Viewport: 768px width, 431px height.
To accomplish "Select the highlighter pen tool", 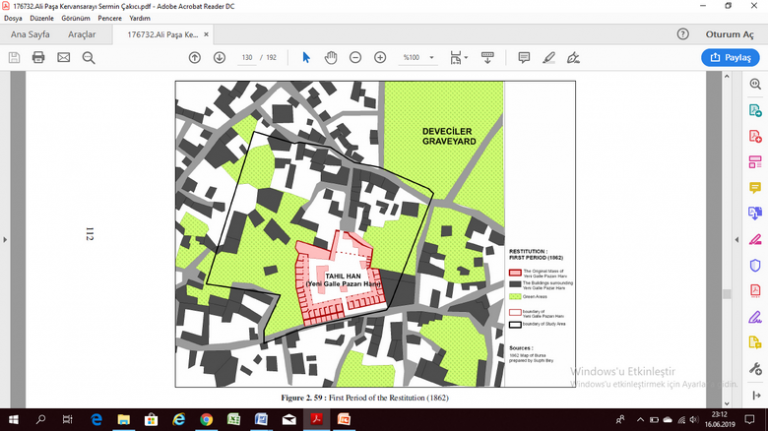I will pyautogui.click(x=548, y=57).
